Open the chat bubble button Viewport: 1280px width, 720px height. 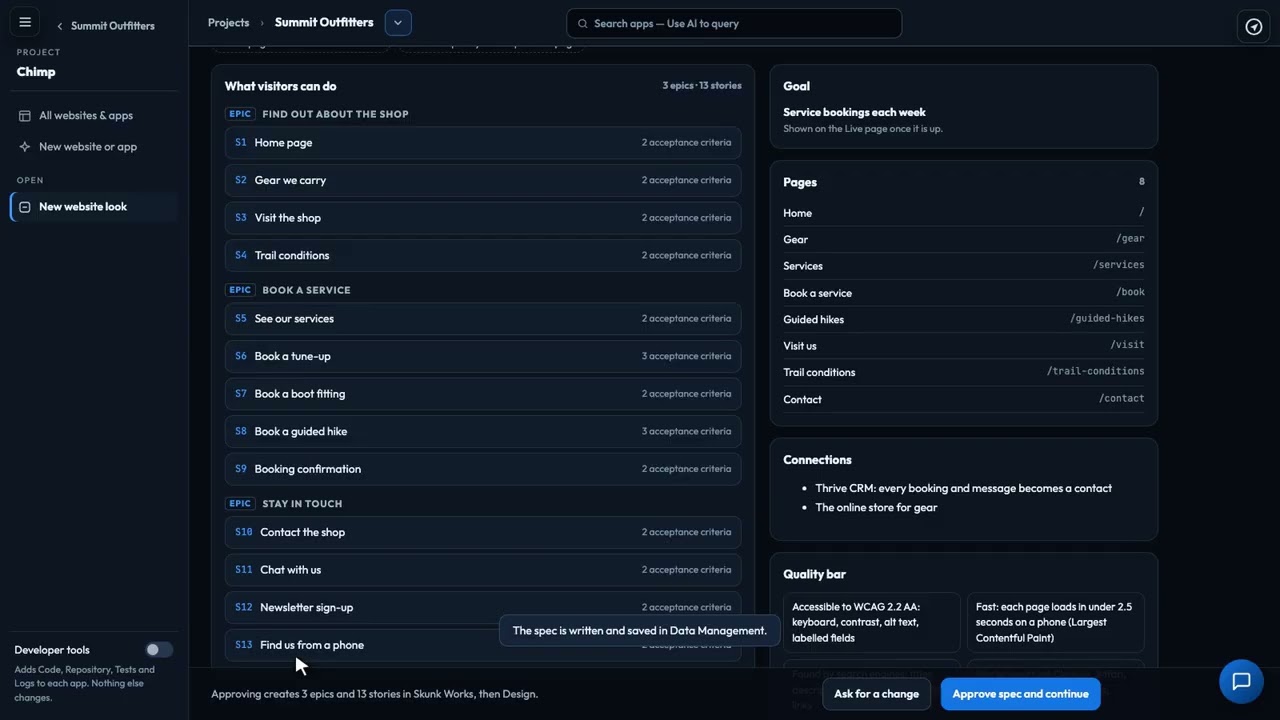pos(1241,682)
